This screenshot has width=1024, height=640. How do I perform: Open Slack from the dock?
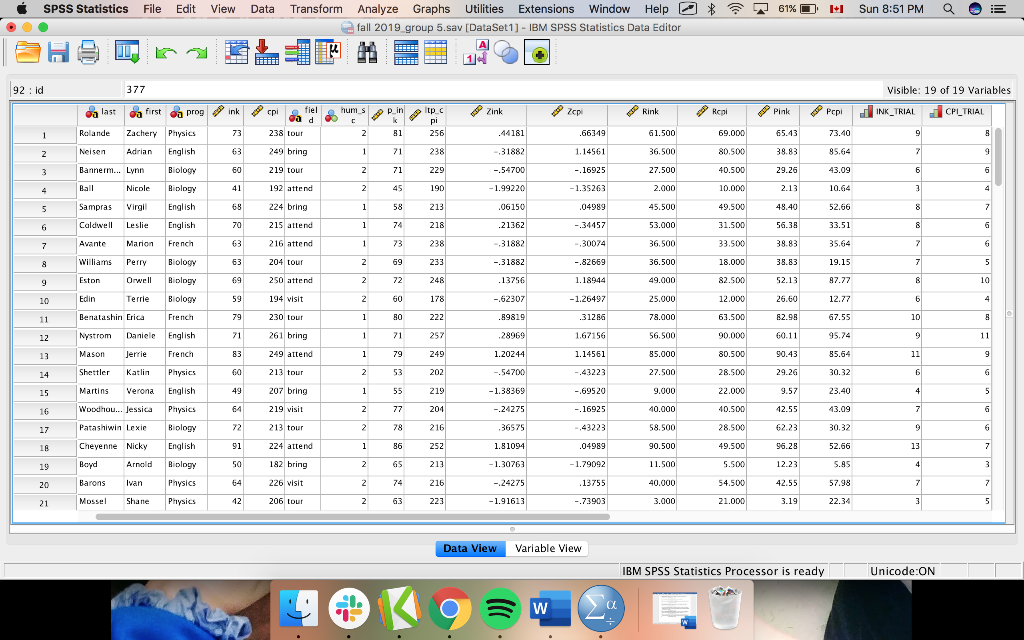pos(349,609)
